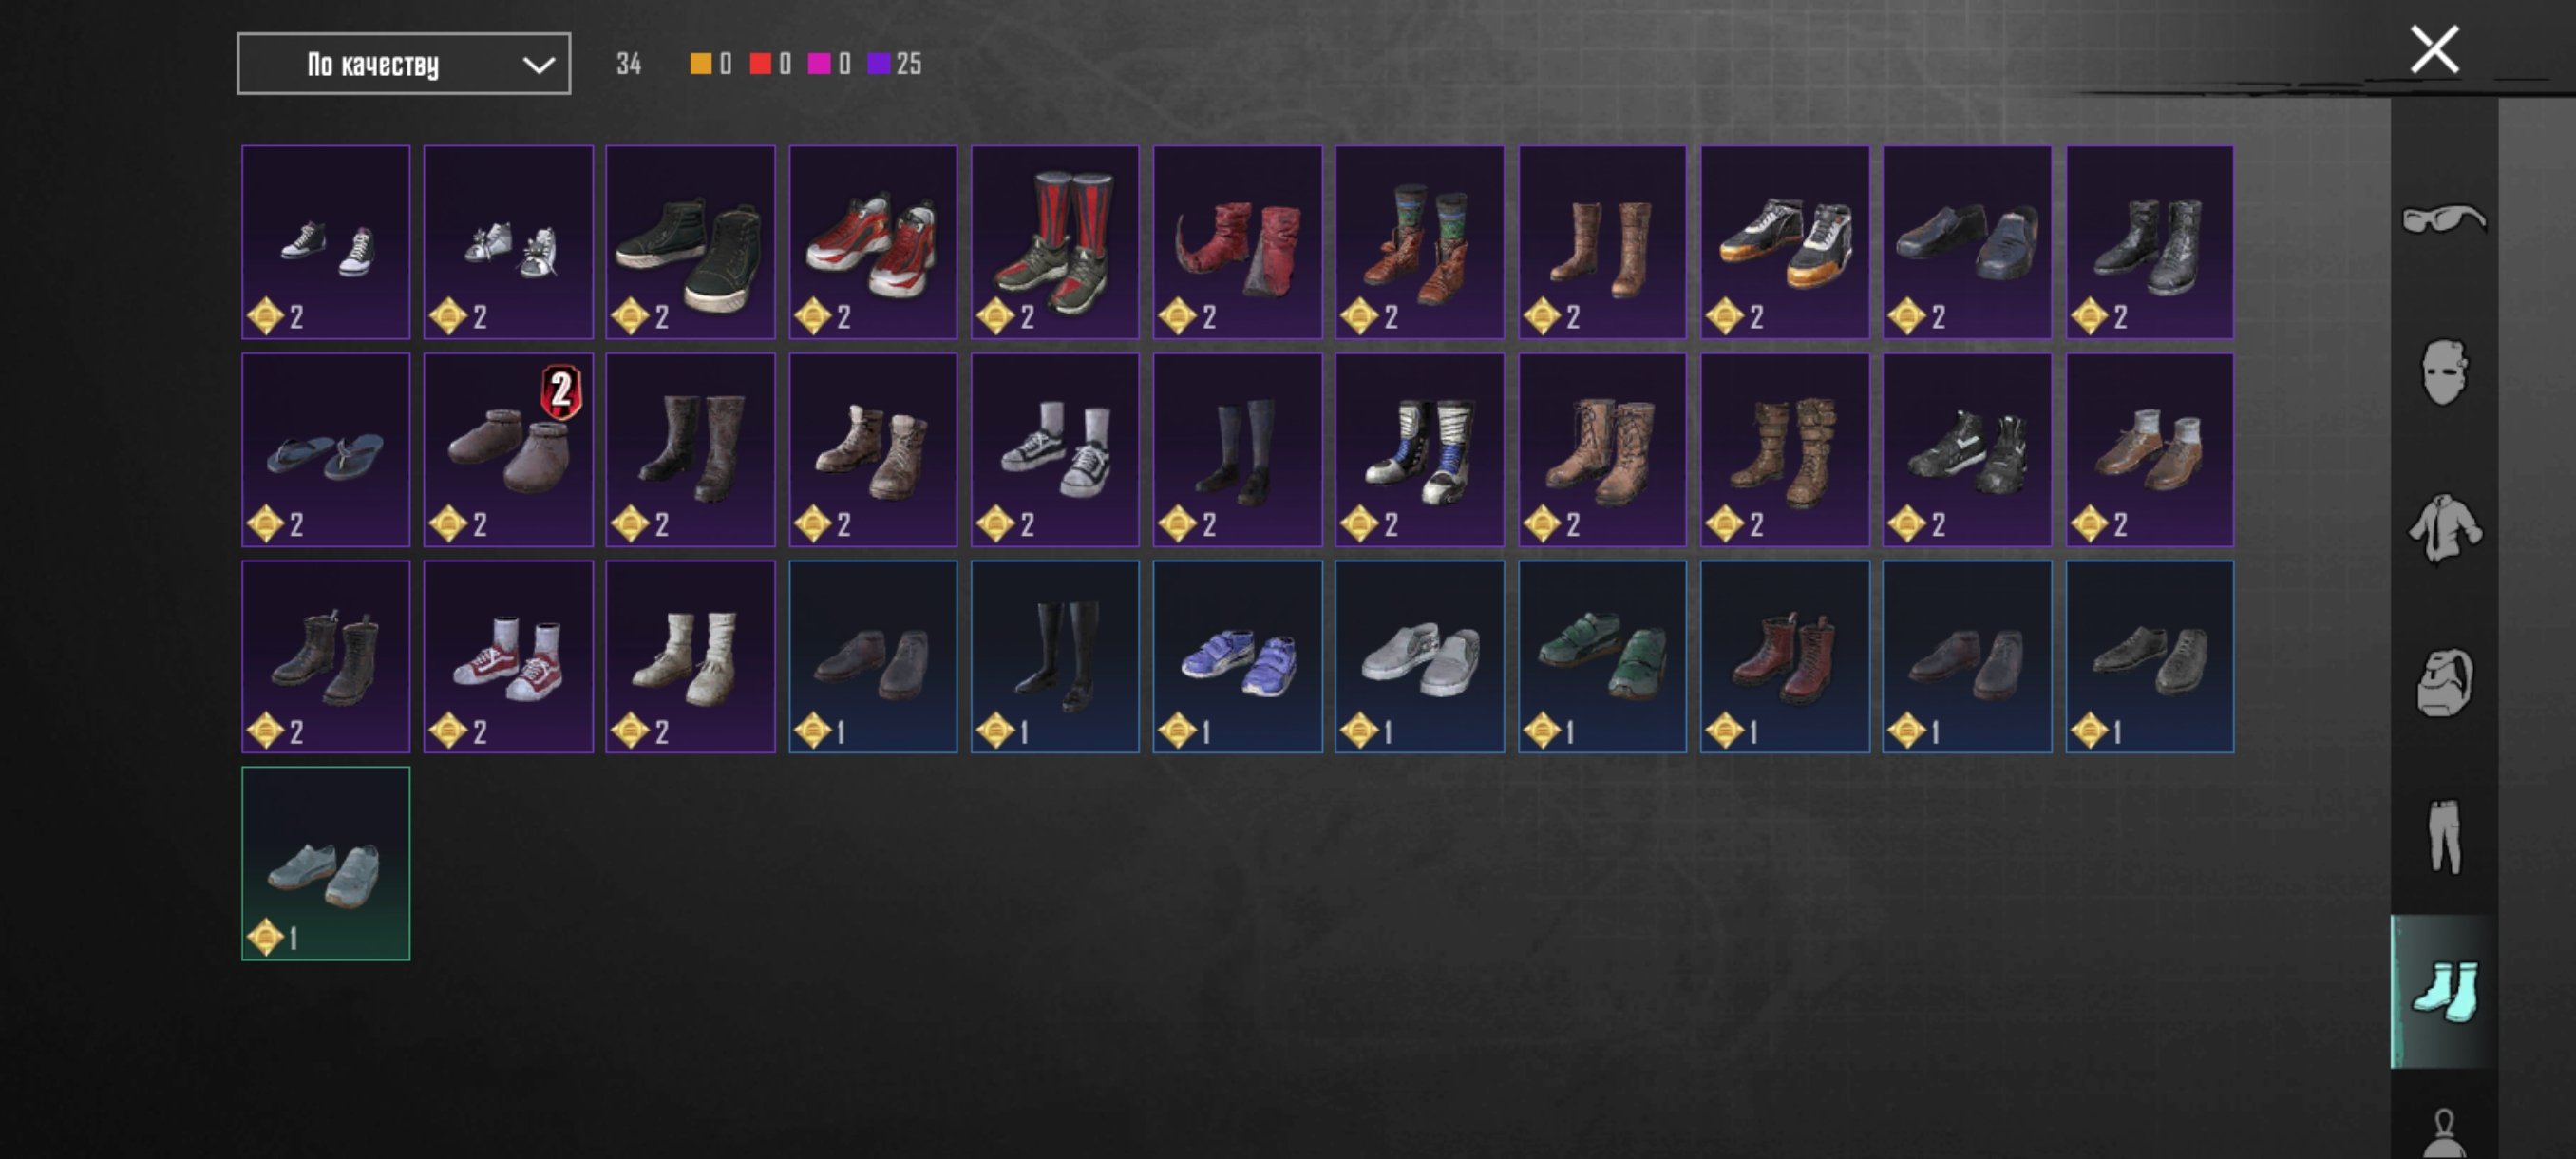The height and width of the screenshot is (1159, 2576).
Task: Open the pants category icon
Action: coord(2443,837)
